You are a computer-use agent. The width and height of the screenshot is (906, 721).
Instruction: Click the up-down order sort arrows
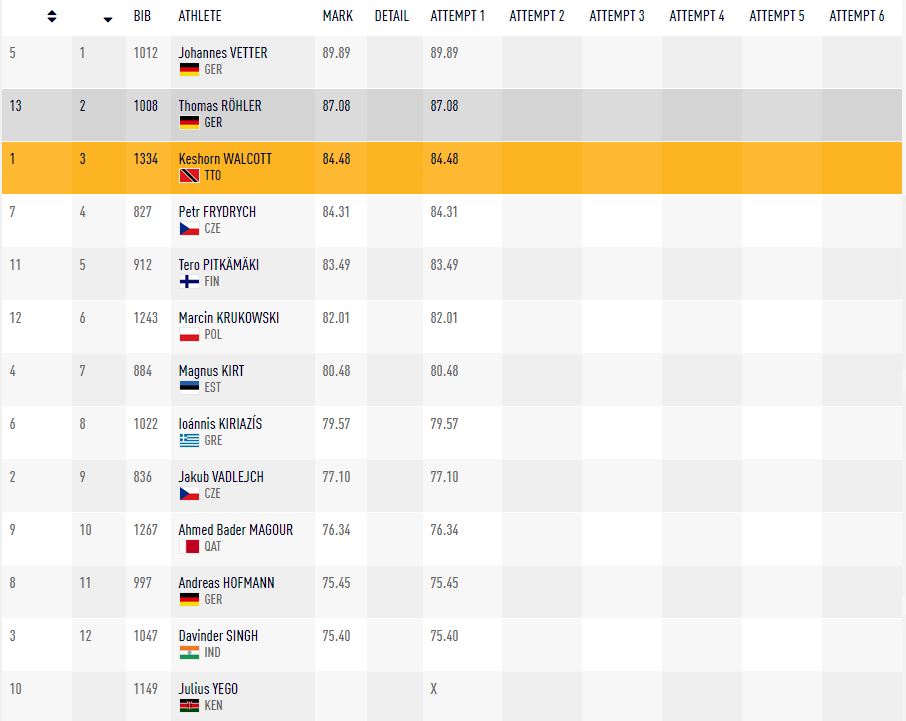(52, 17)
